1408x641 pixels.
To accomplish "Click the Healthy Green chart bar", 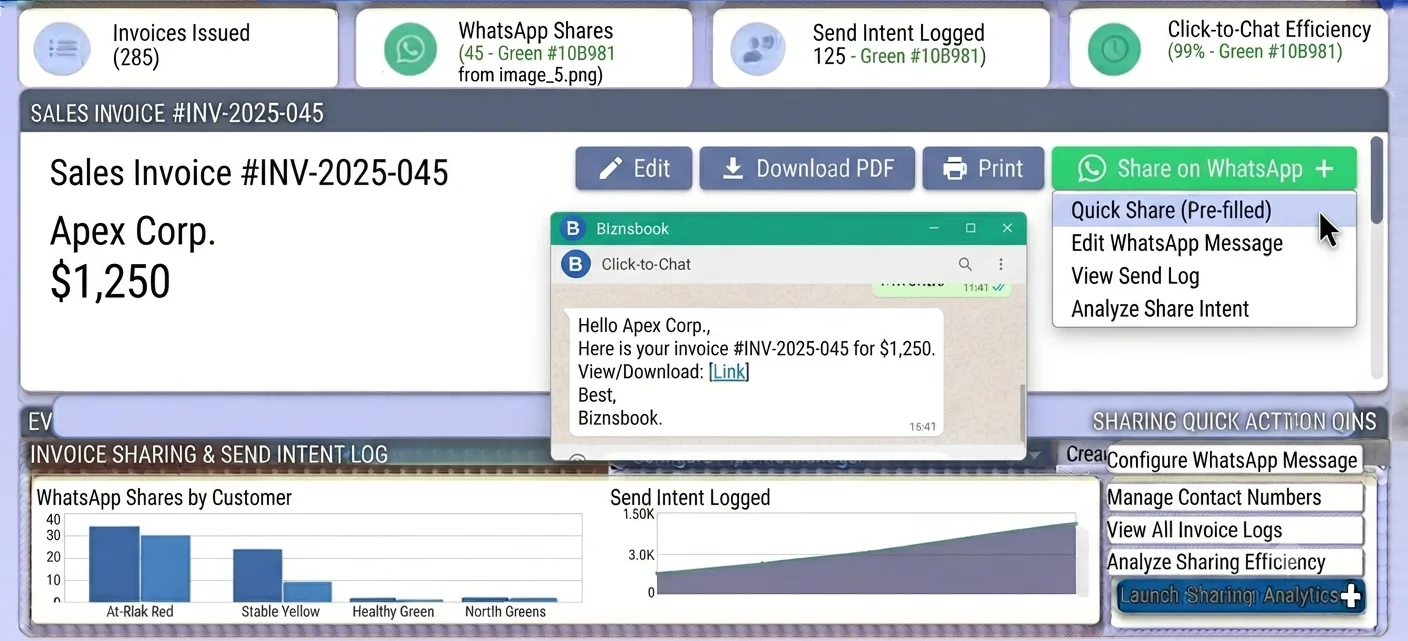I will [373, 599].
